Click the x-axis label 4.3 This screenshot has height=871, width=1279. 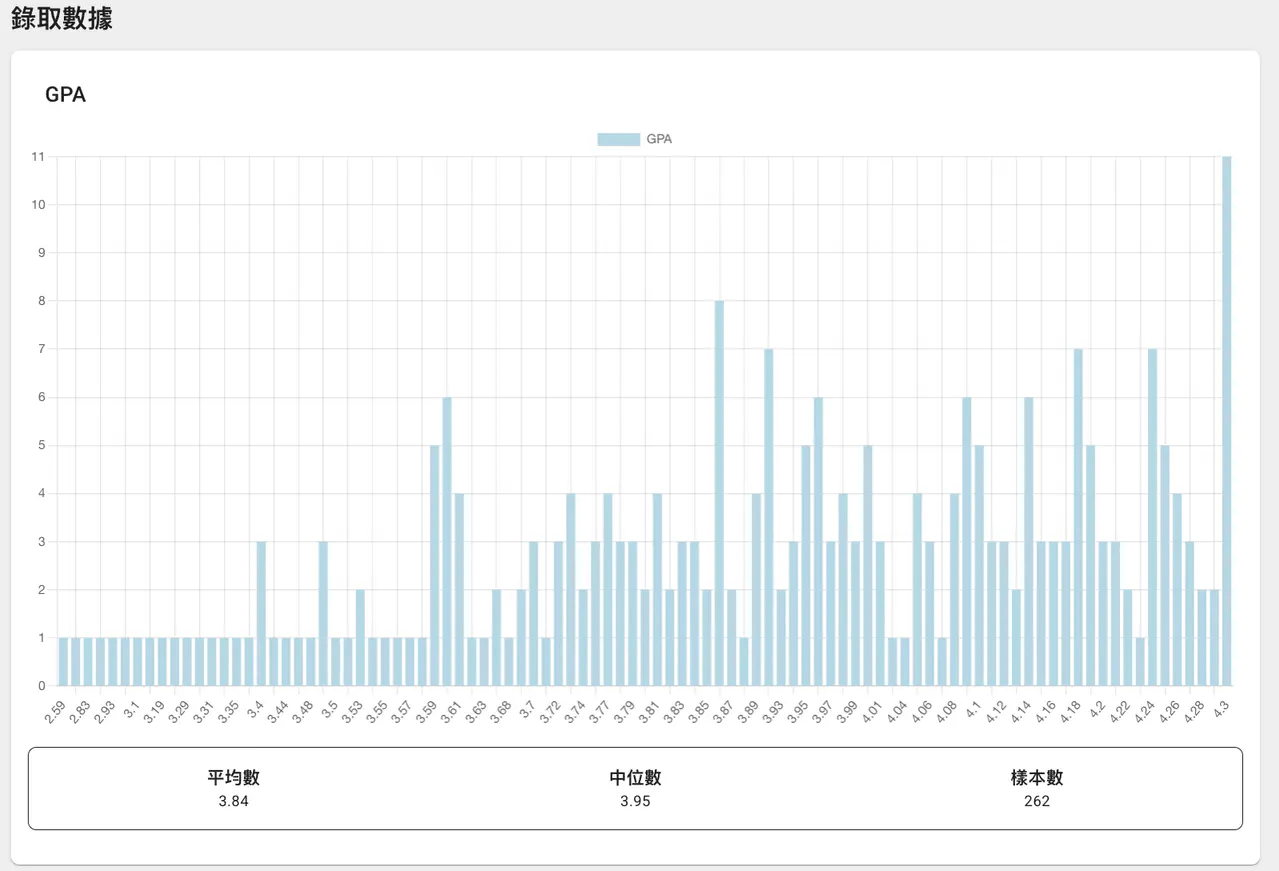[1221, 707]
